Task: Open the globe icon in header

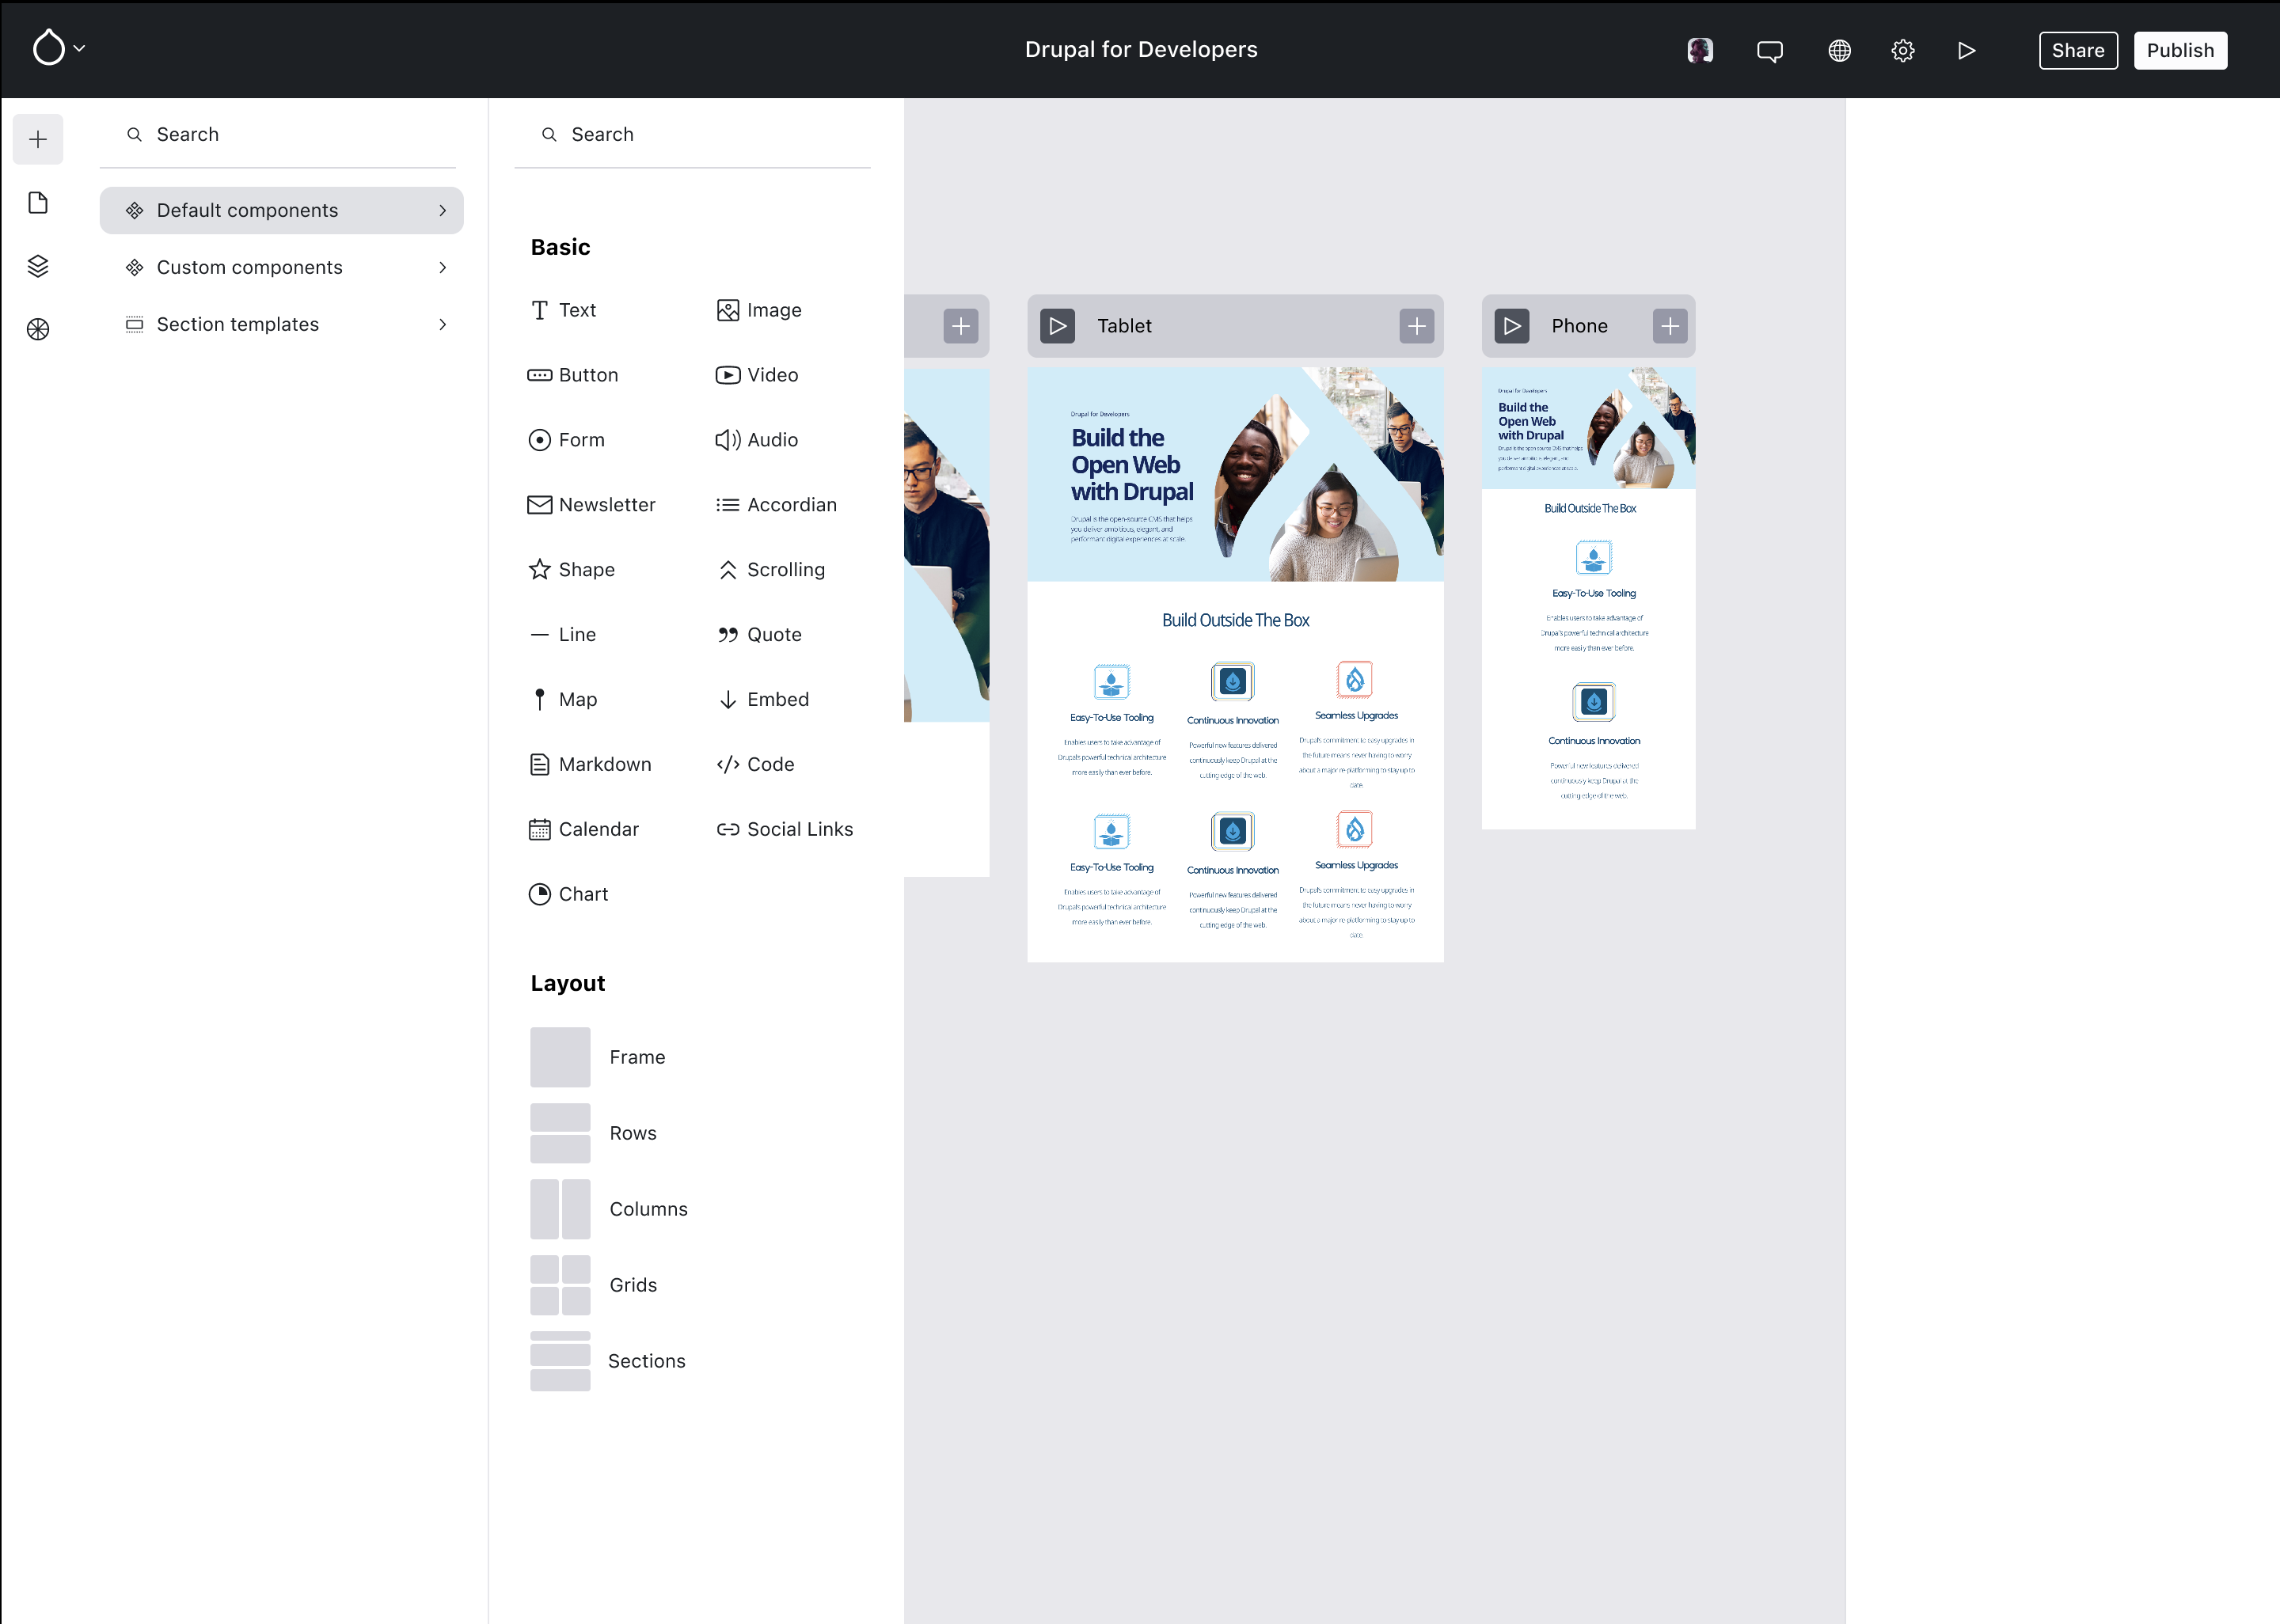Action: coord(1839,51)
